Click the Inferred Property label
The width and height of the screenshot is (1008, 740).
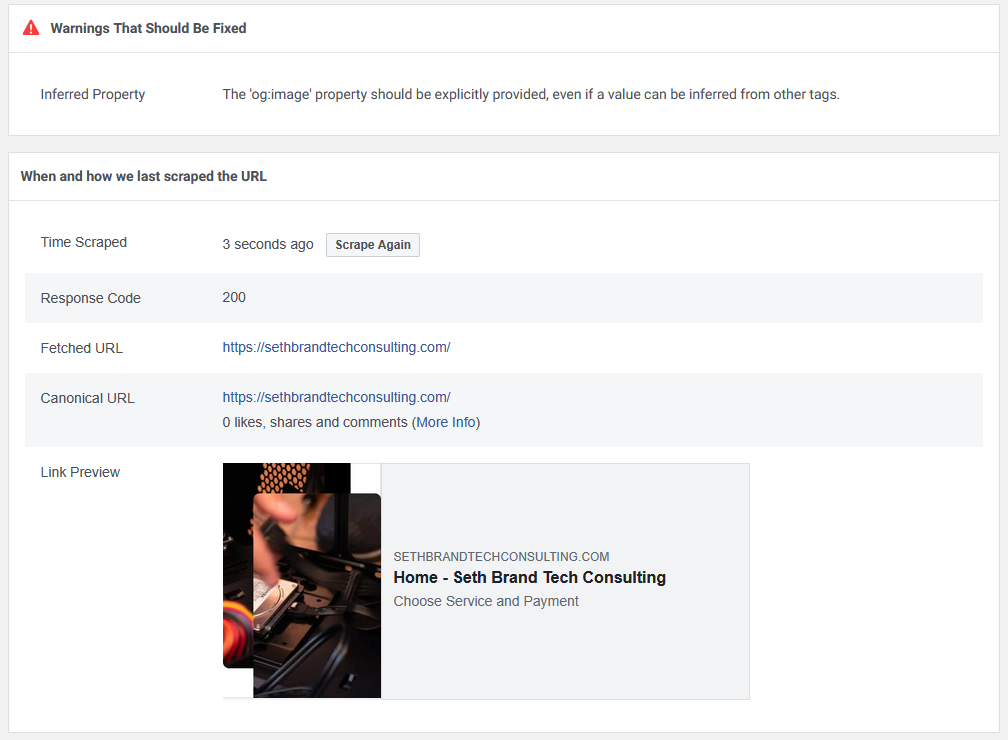coord(93,95)
